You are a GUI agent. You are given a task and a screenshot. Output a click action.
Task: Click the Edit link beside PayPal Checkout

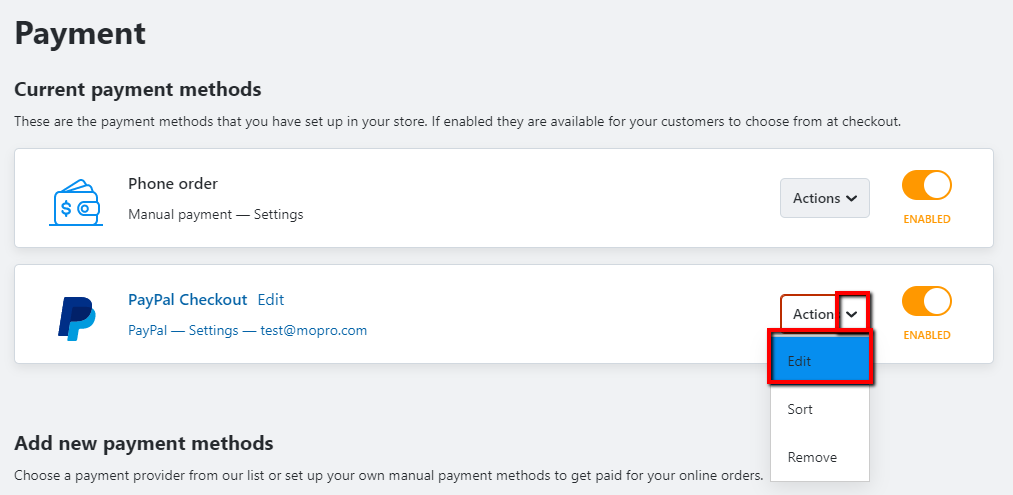pos(271,300)
